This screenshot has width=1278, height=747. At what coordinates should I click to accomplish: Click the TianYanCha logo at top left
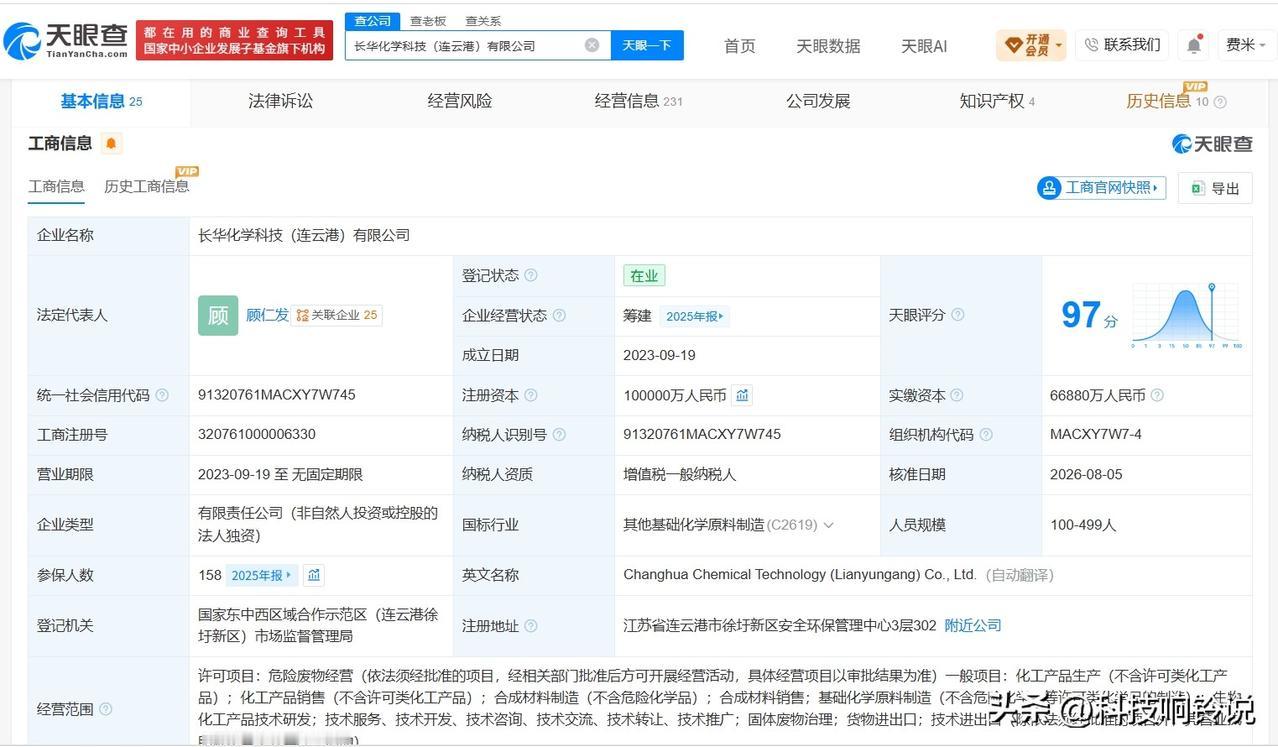pos(66,40)
